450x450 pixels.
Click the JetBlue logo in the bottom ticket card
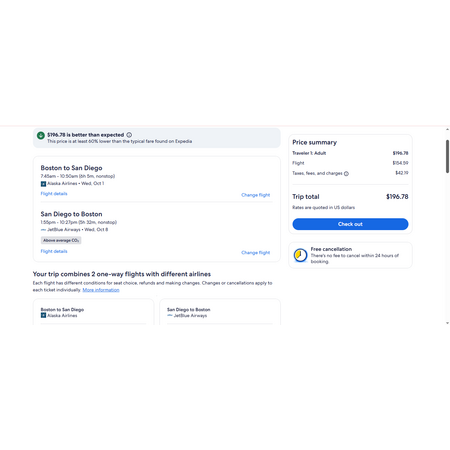pyautogui.click(x=170, y=315)
